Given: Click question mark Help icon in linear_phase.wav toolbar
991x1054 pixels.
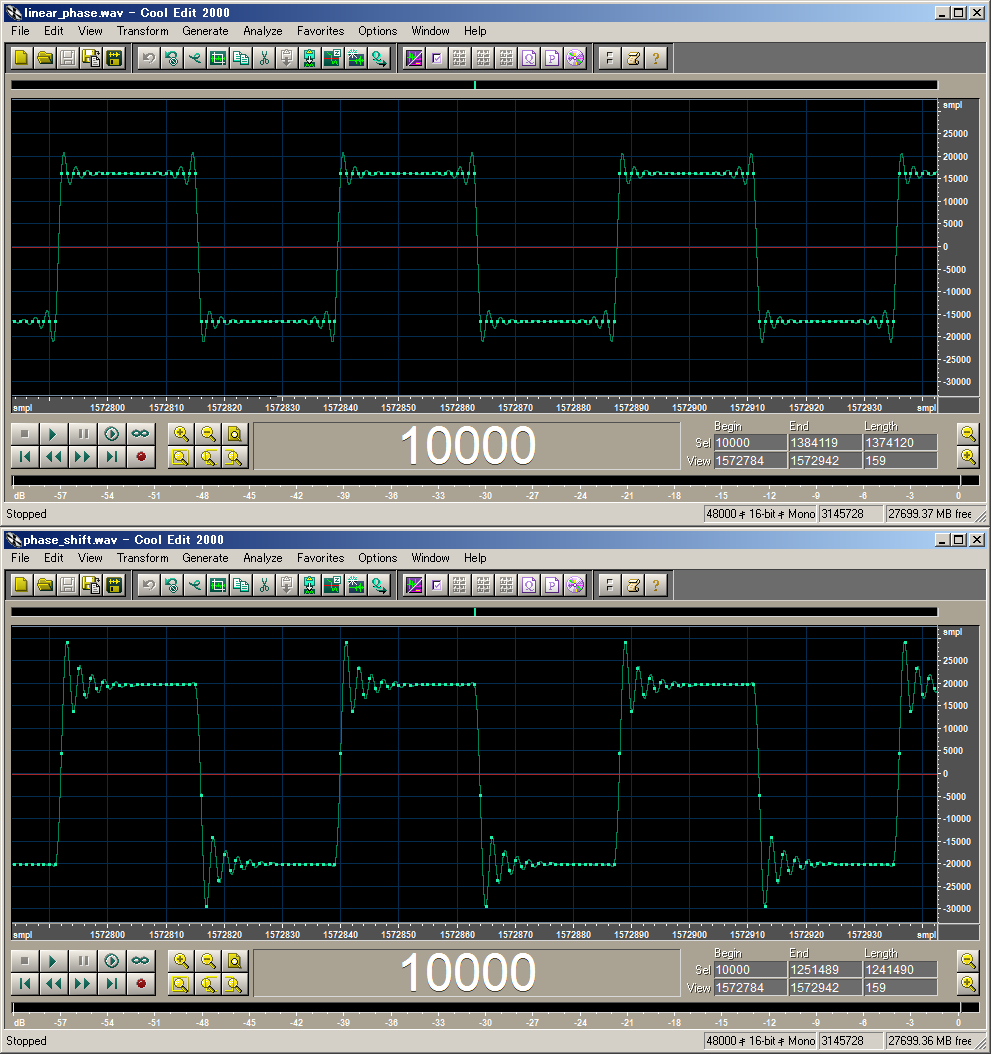Looking at the screenshot, I should click(x=656, y=58).
